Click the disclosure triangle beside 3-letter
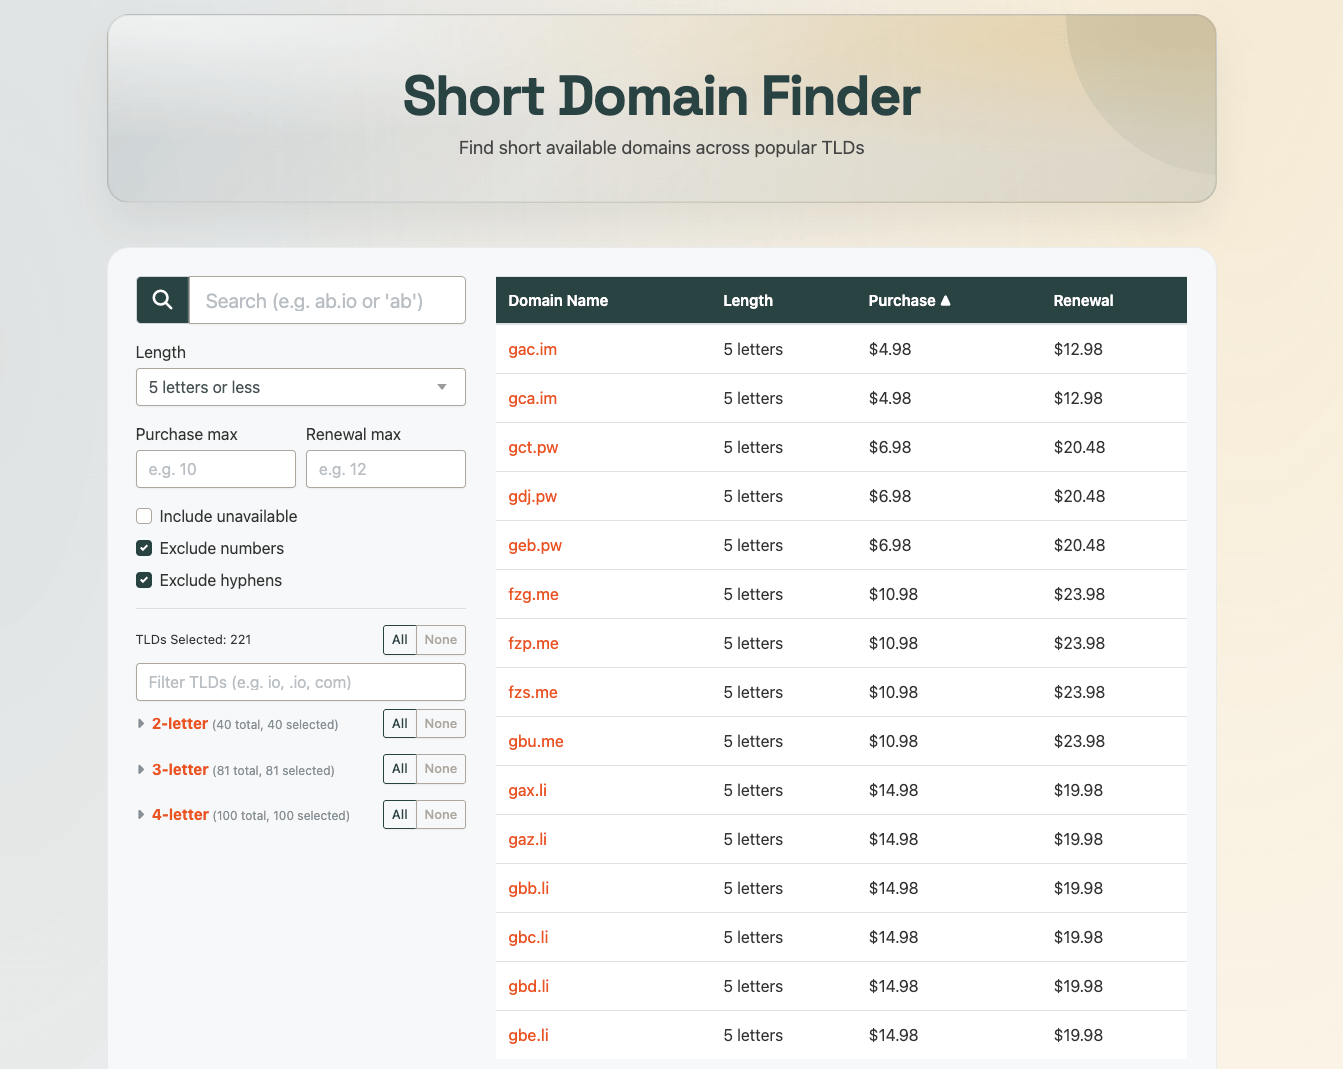The height and width of the screenshot is (1069, 1343). pos(141,769)
